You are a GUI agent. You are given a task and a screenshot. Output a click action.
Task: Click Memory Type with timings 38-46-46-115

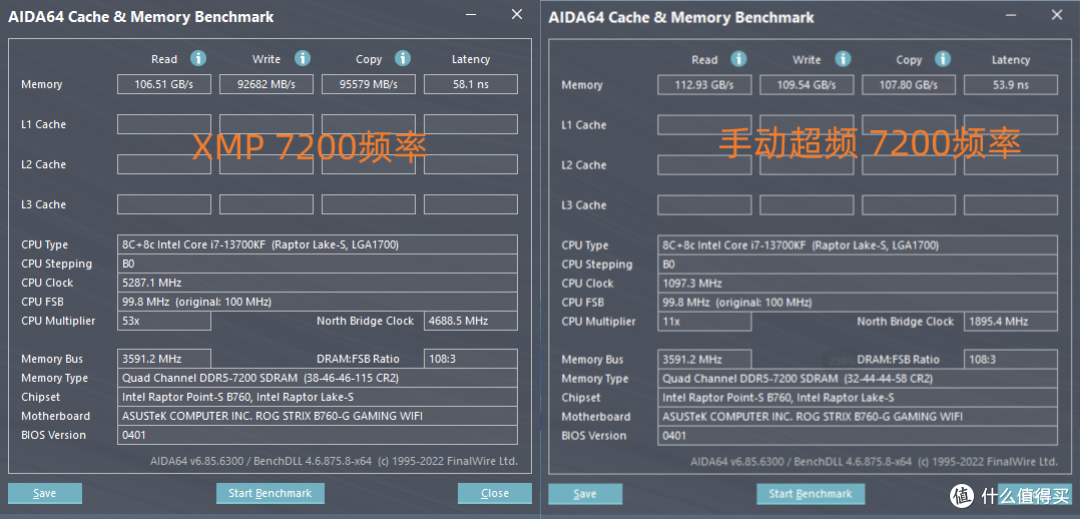click(318, 378)
